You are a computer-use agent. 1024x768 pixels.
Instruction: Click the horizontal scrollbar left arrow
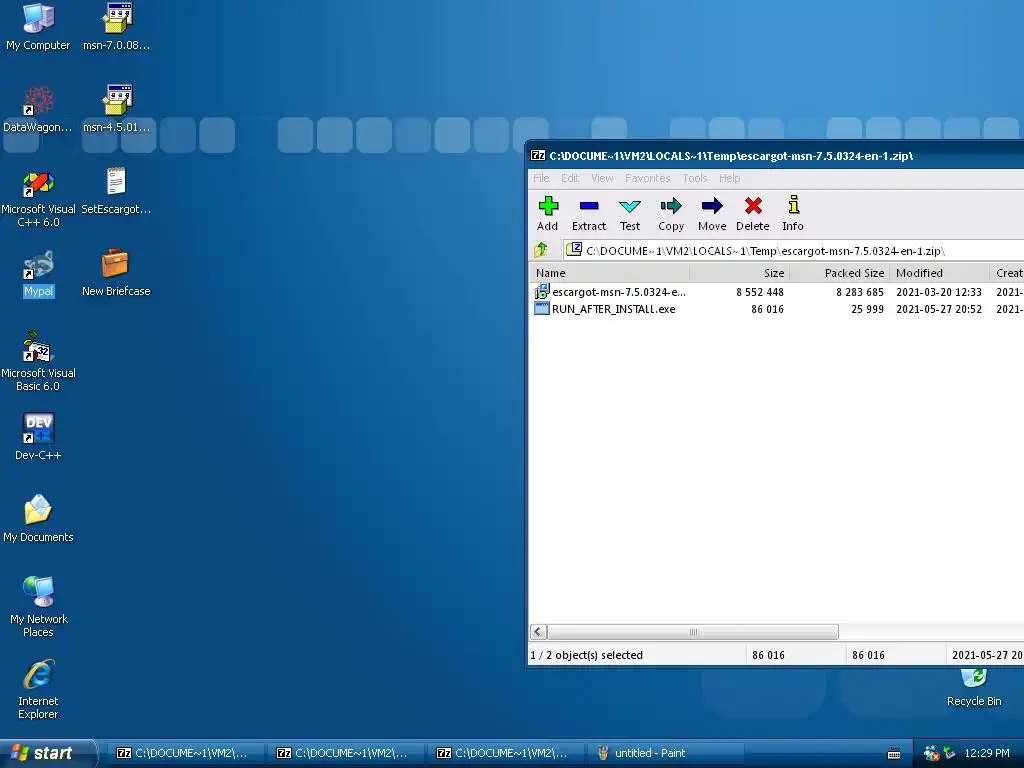(x=538, y=632)
